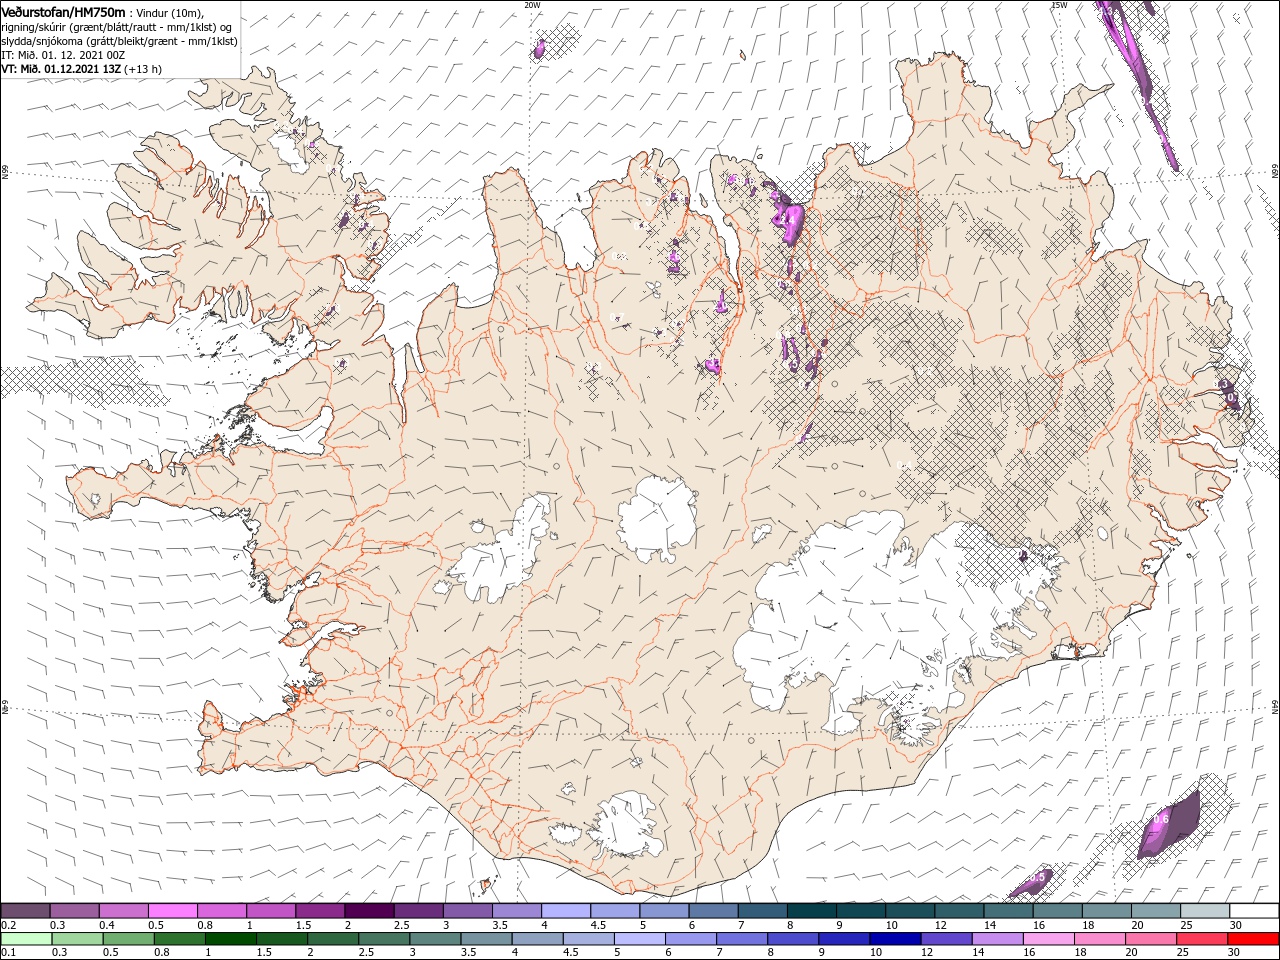The image size is (1280, 960).
Task: Click the "0.6" value on the offshore purple snow patch
Action: coord(1161,820)
